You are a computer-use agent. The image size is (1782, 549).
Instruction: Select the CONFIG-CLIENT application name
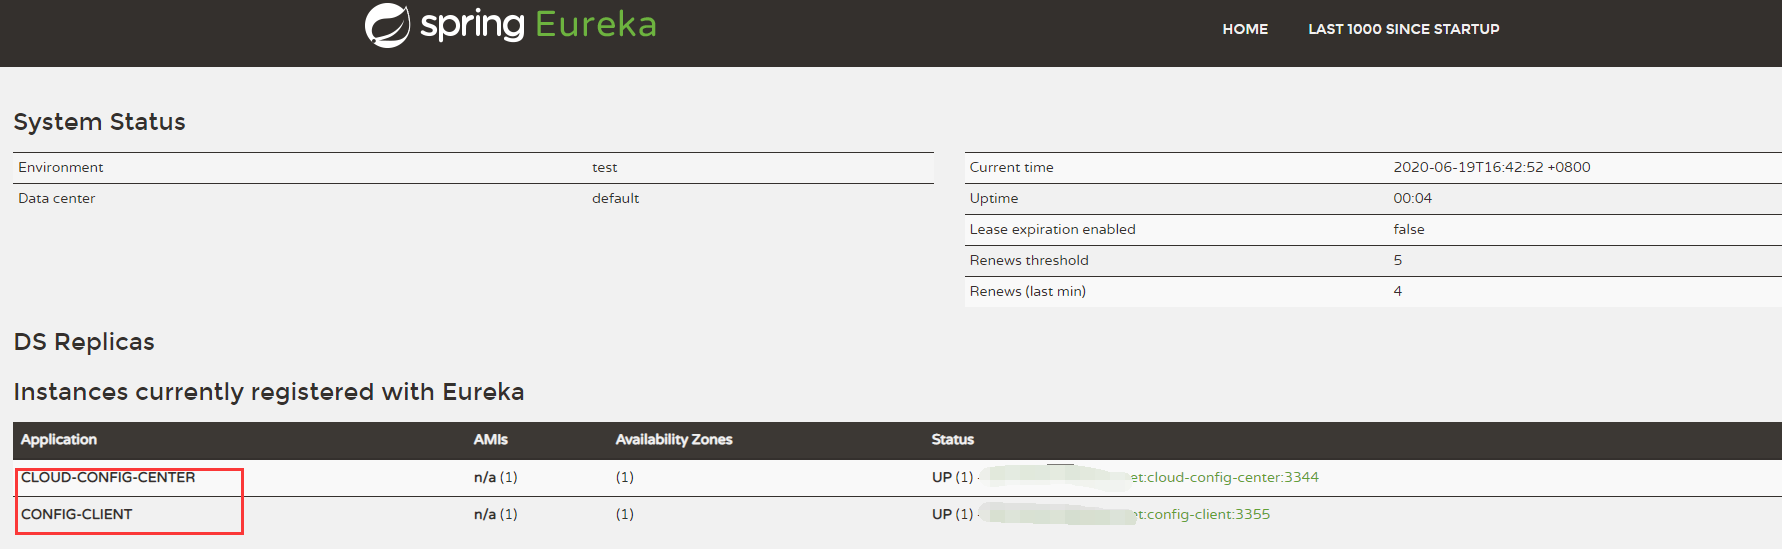click(x=77, y=514)
